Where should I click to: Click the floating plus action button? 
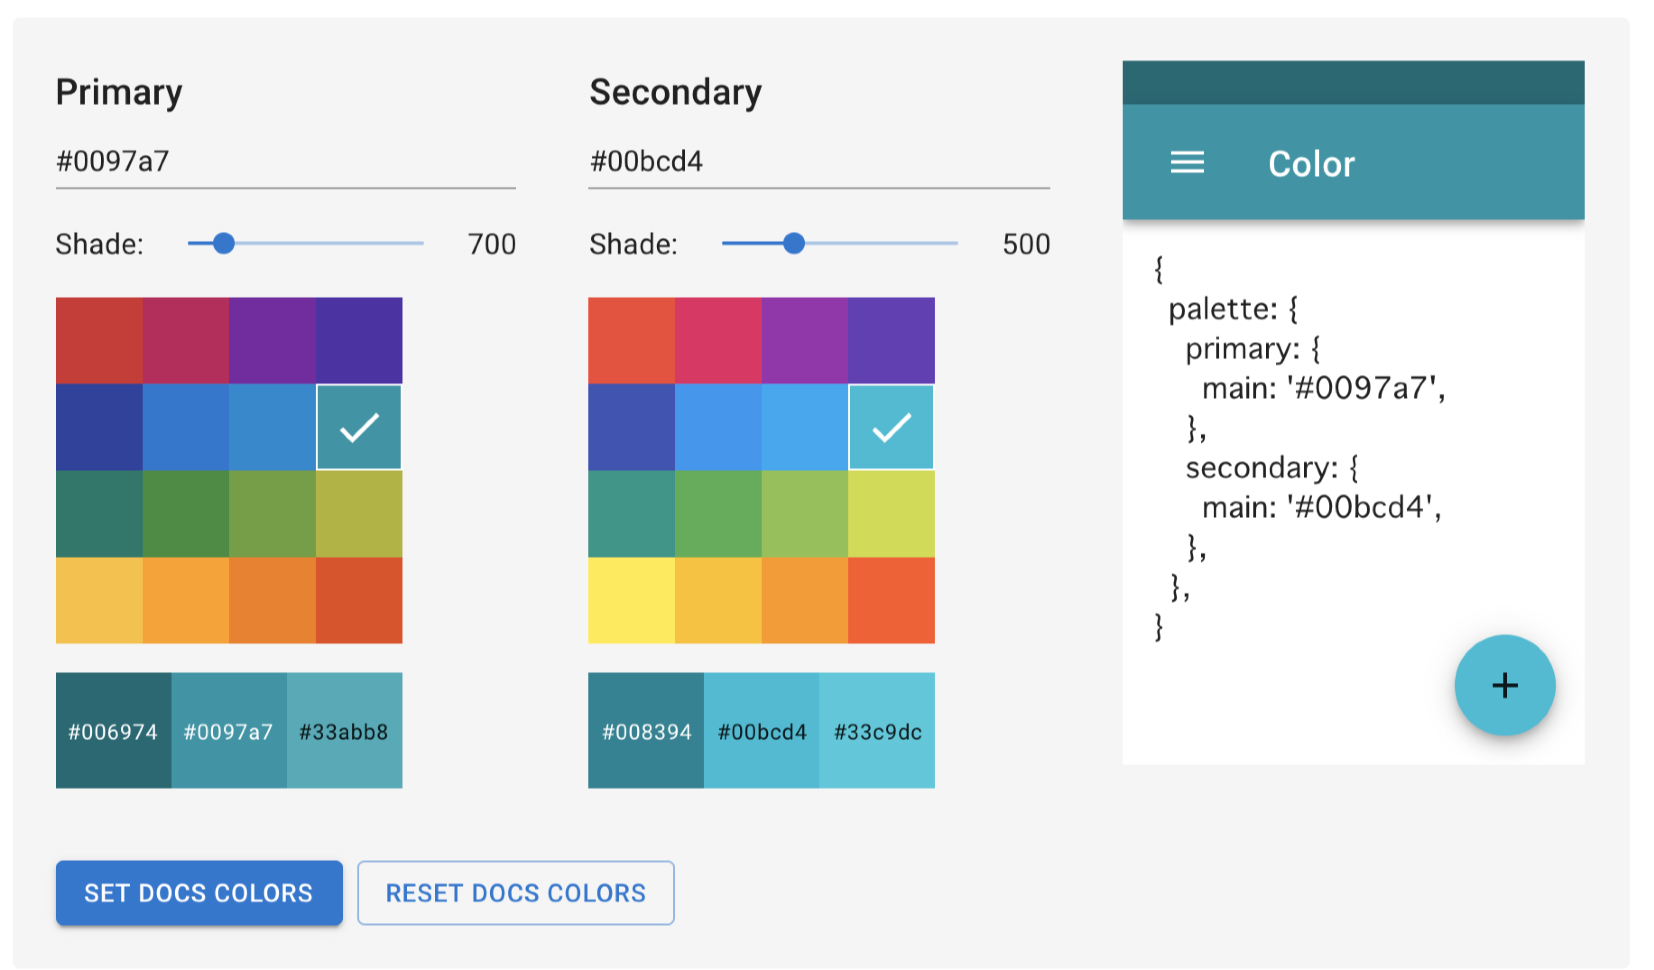(x=1504, y=685)
